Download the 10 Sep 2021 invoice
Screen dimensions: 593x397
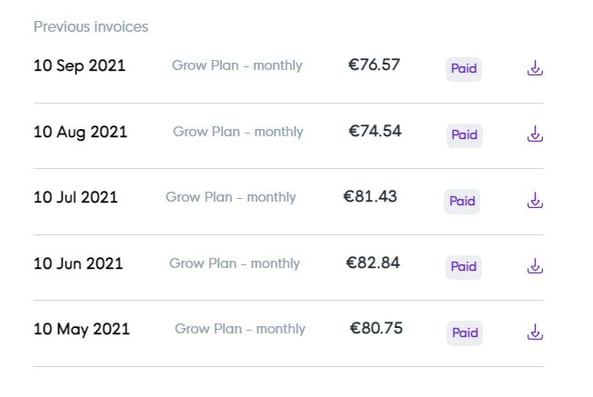(x=535, y=68)
